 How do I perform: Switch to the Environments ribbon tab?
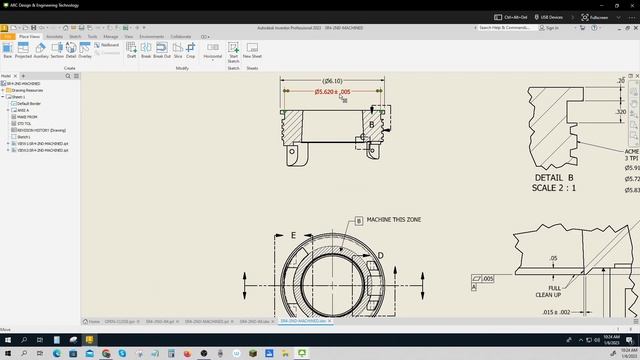click(151, 37)
